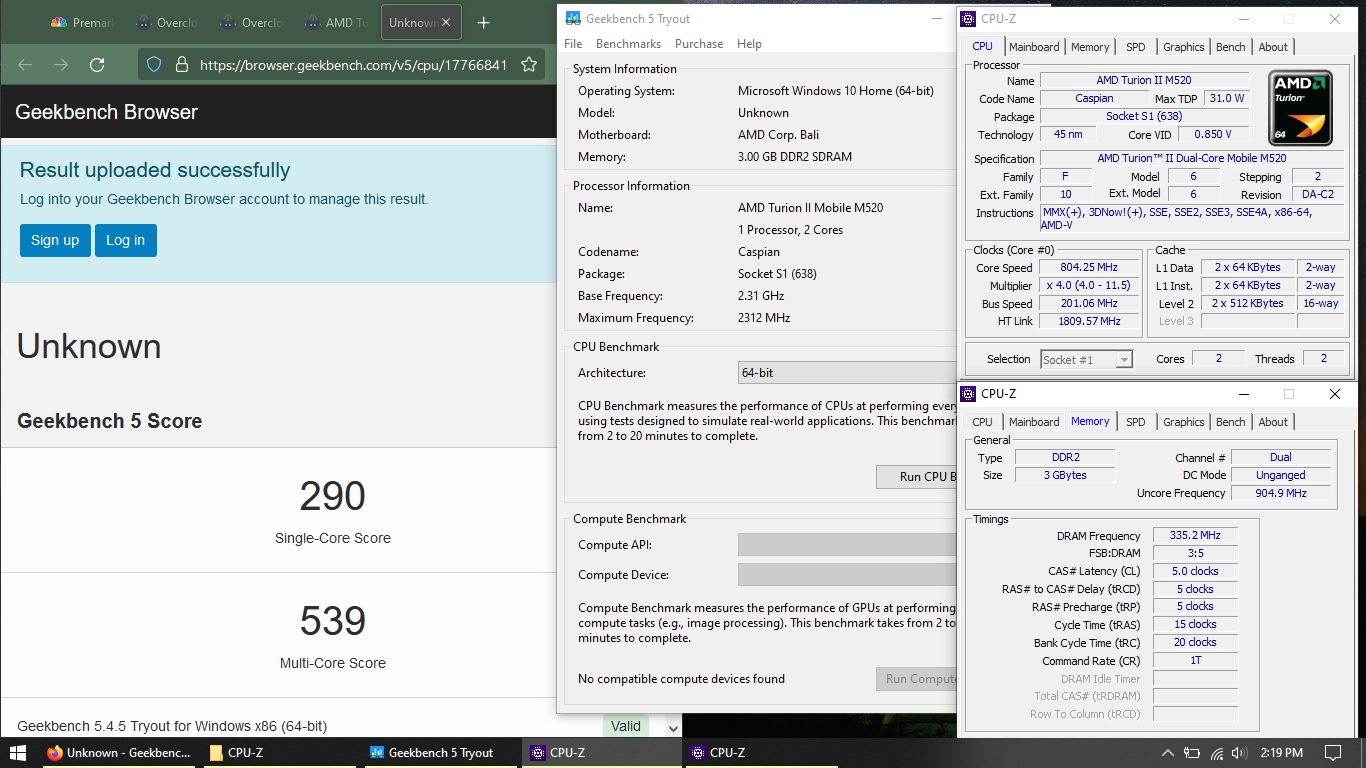Click the HT Link 1809.57 MHz value
Viewport: 1366px width, 768px height.
(x=1088, y=322)
